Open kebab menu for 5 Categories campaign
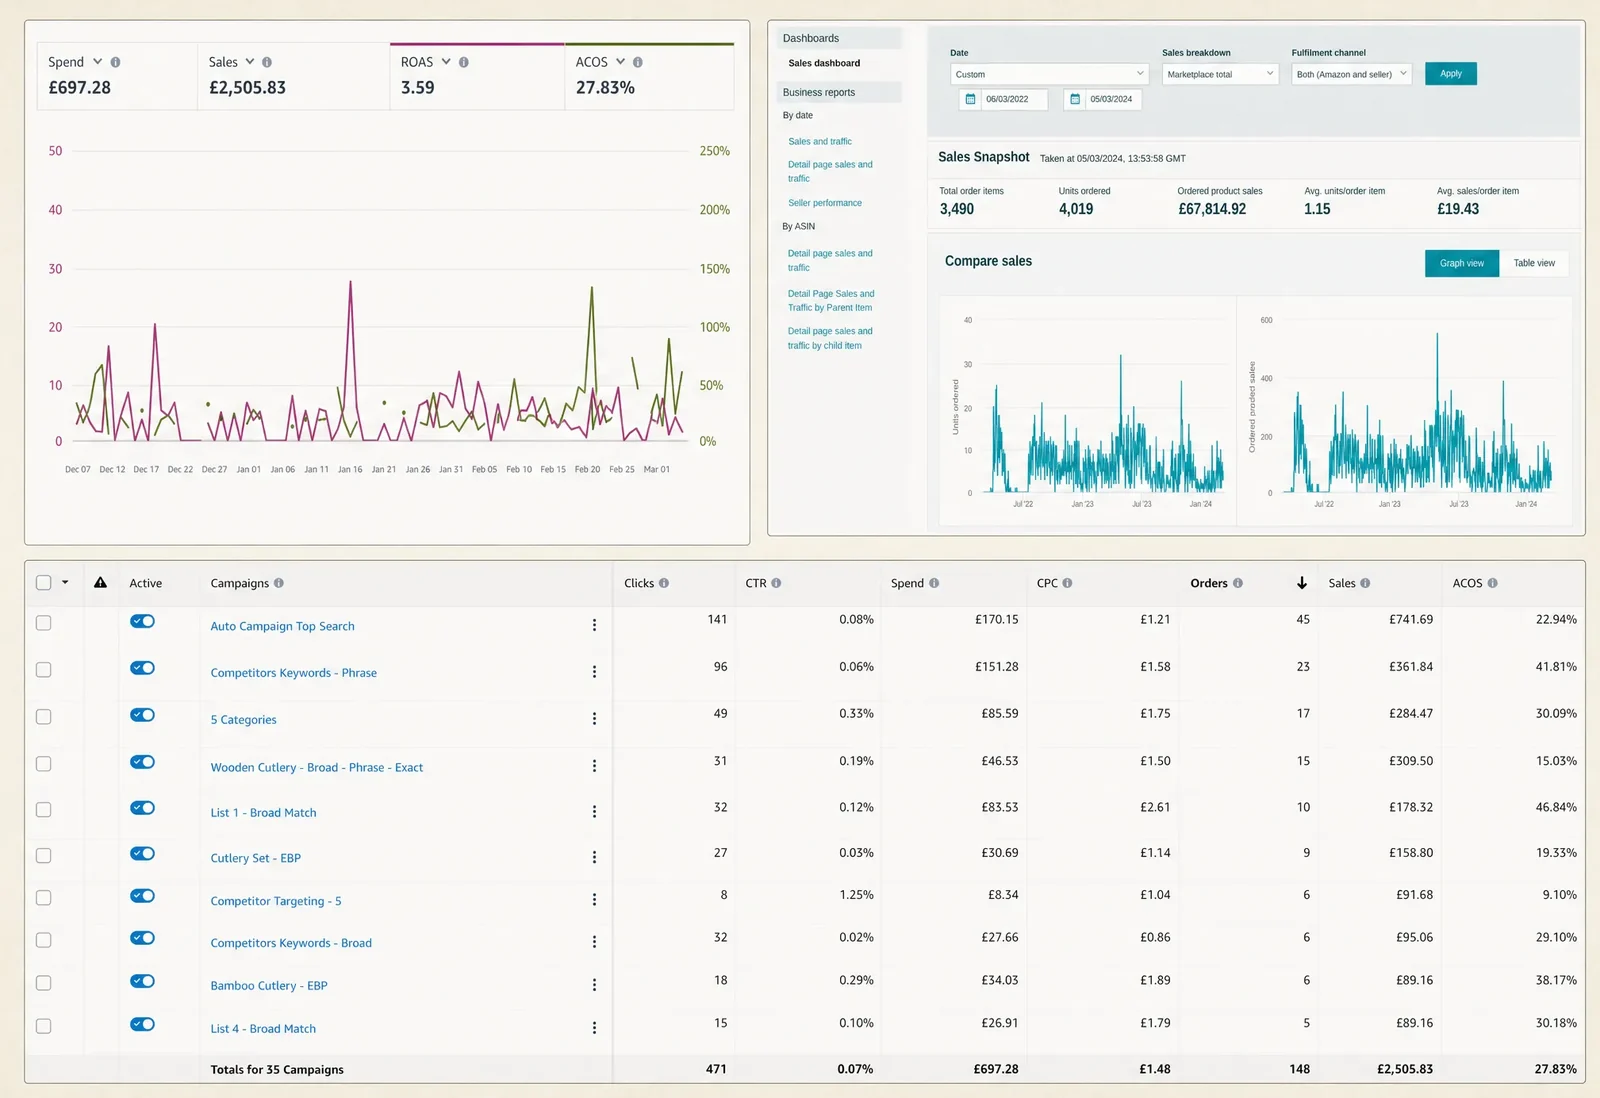1600x1098 pixels. coord(594,719)
